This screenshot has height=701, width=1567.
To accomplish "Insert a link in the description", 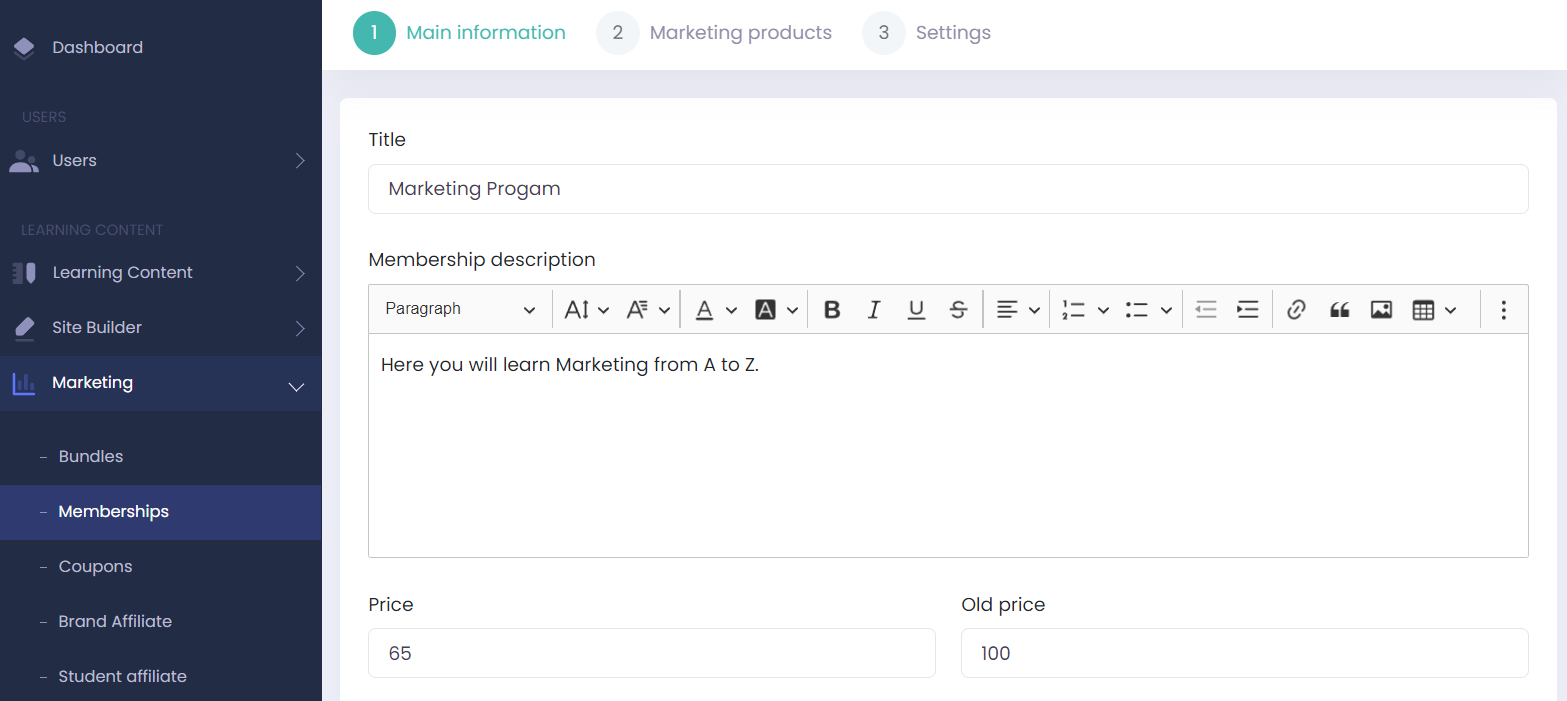I will point(1297,310).
